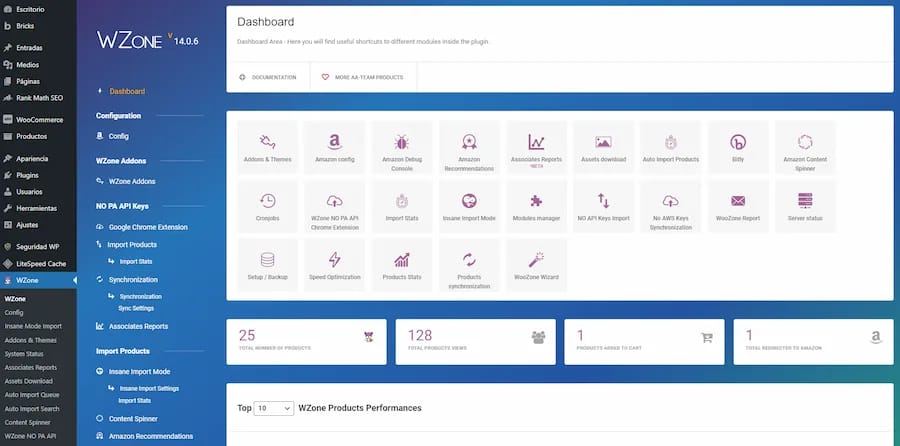Open the Cronjobs tile
This screenshot has height=446, width=900.
point(267,206)
